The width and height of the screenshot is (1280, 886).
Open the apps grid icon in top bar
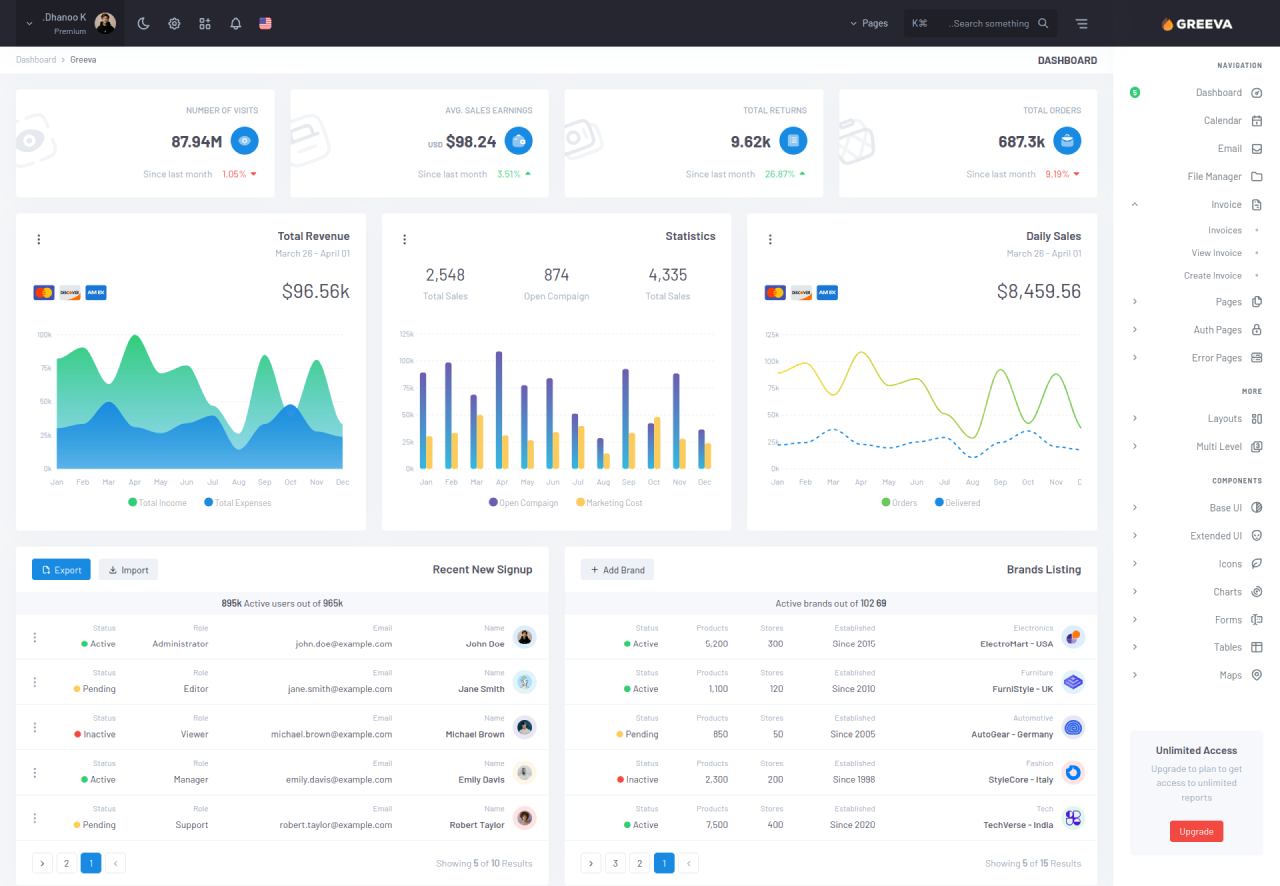click(205, 23)
